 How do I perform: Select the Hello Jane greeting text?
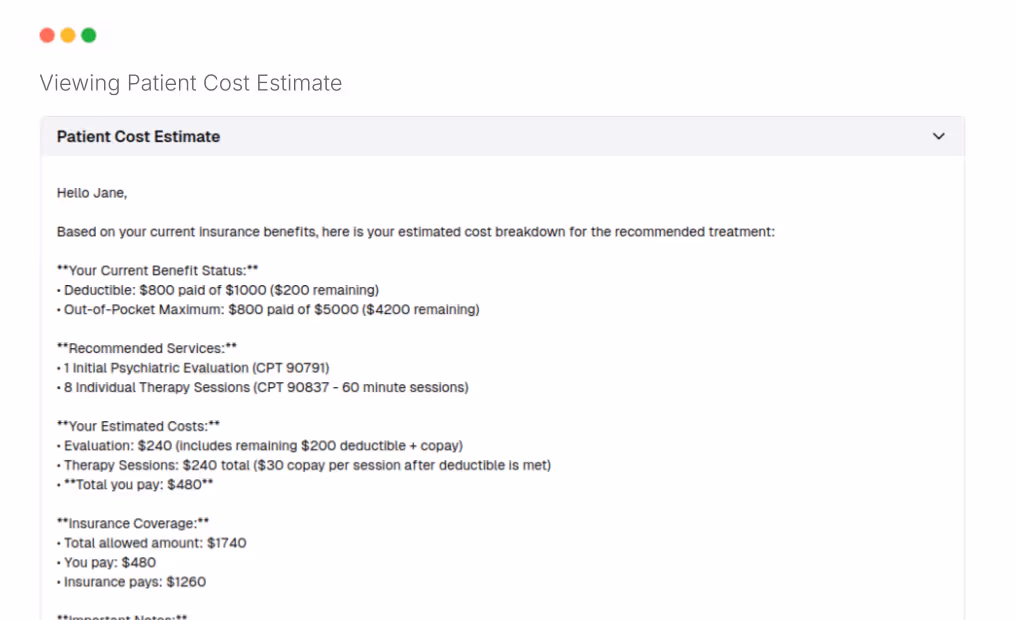92,192
